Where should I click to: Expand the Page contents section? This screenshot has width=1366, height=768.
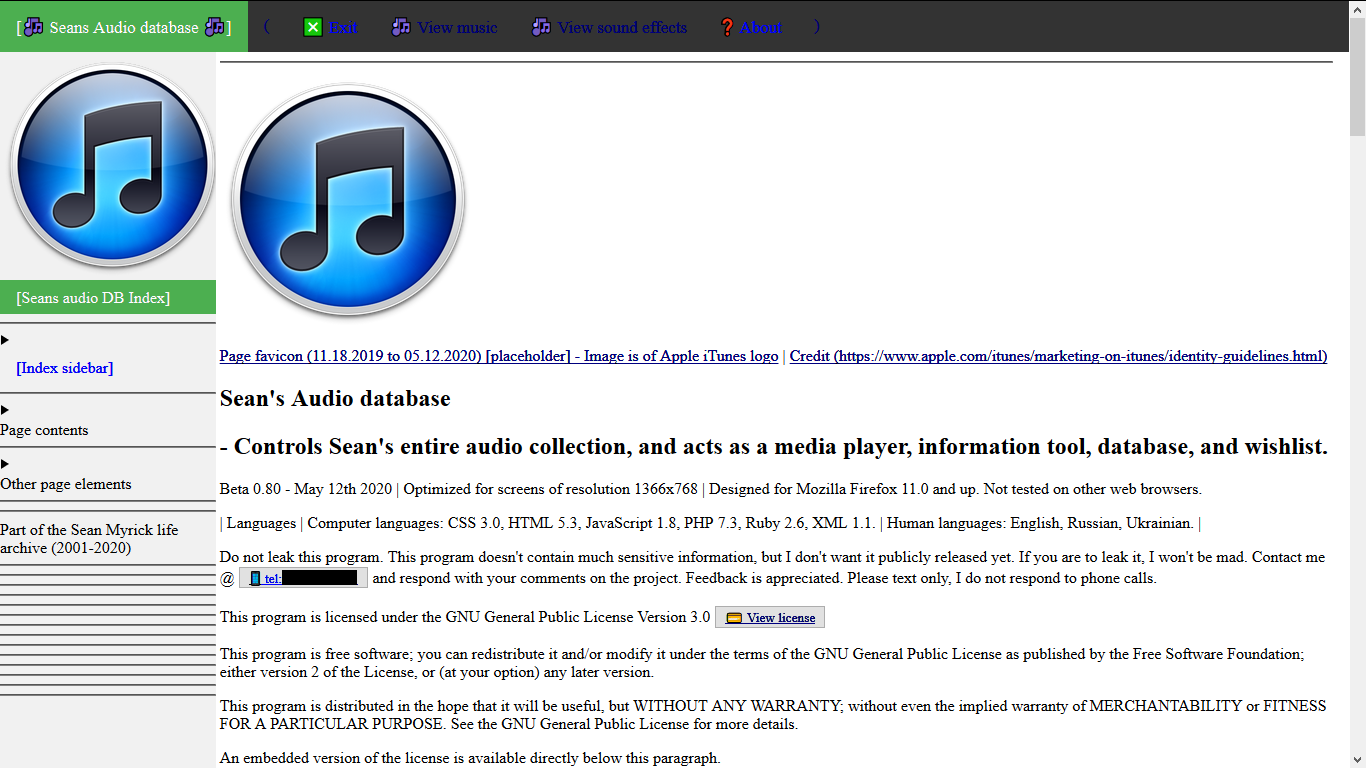(x=5, y=410)
